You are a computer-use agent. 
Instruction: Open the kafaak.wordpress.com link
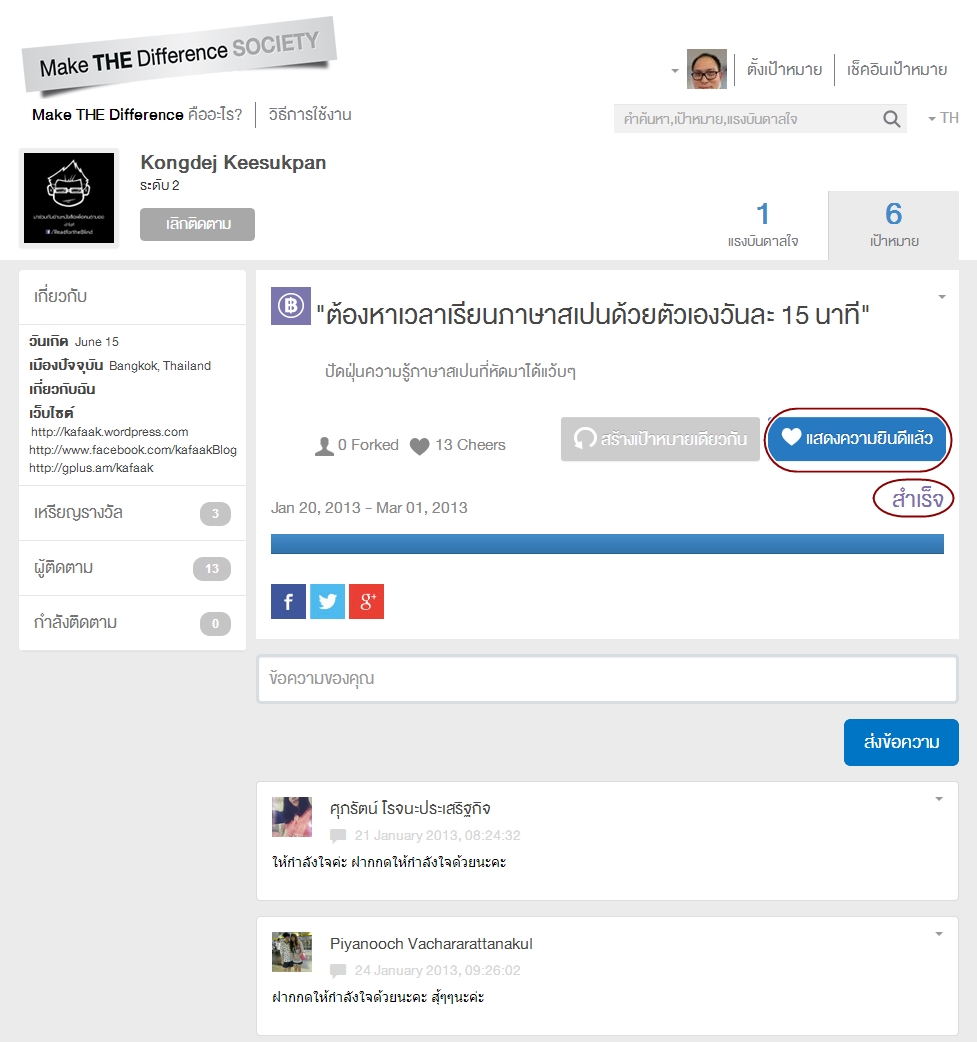tap(110, 432)
